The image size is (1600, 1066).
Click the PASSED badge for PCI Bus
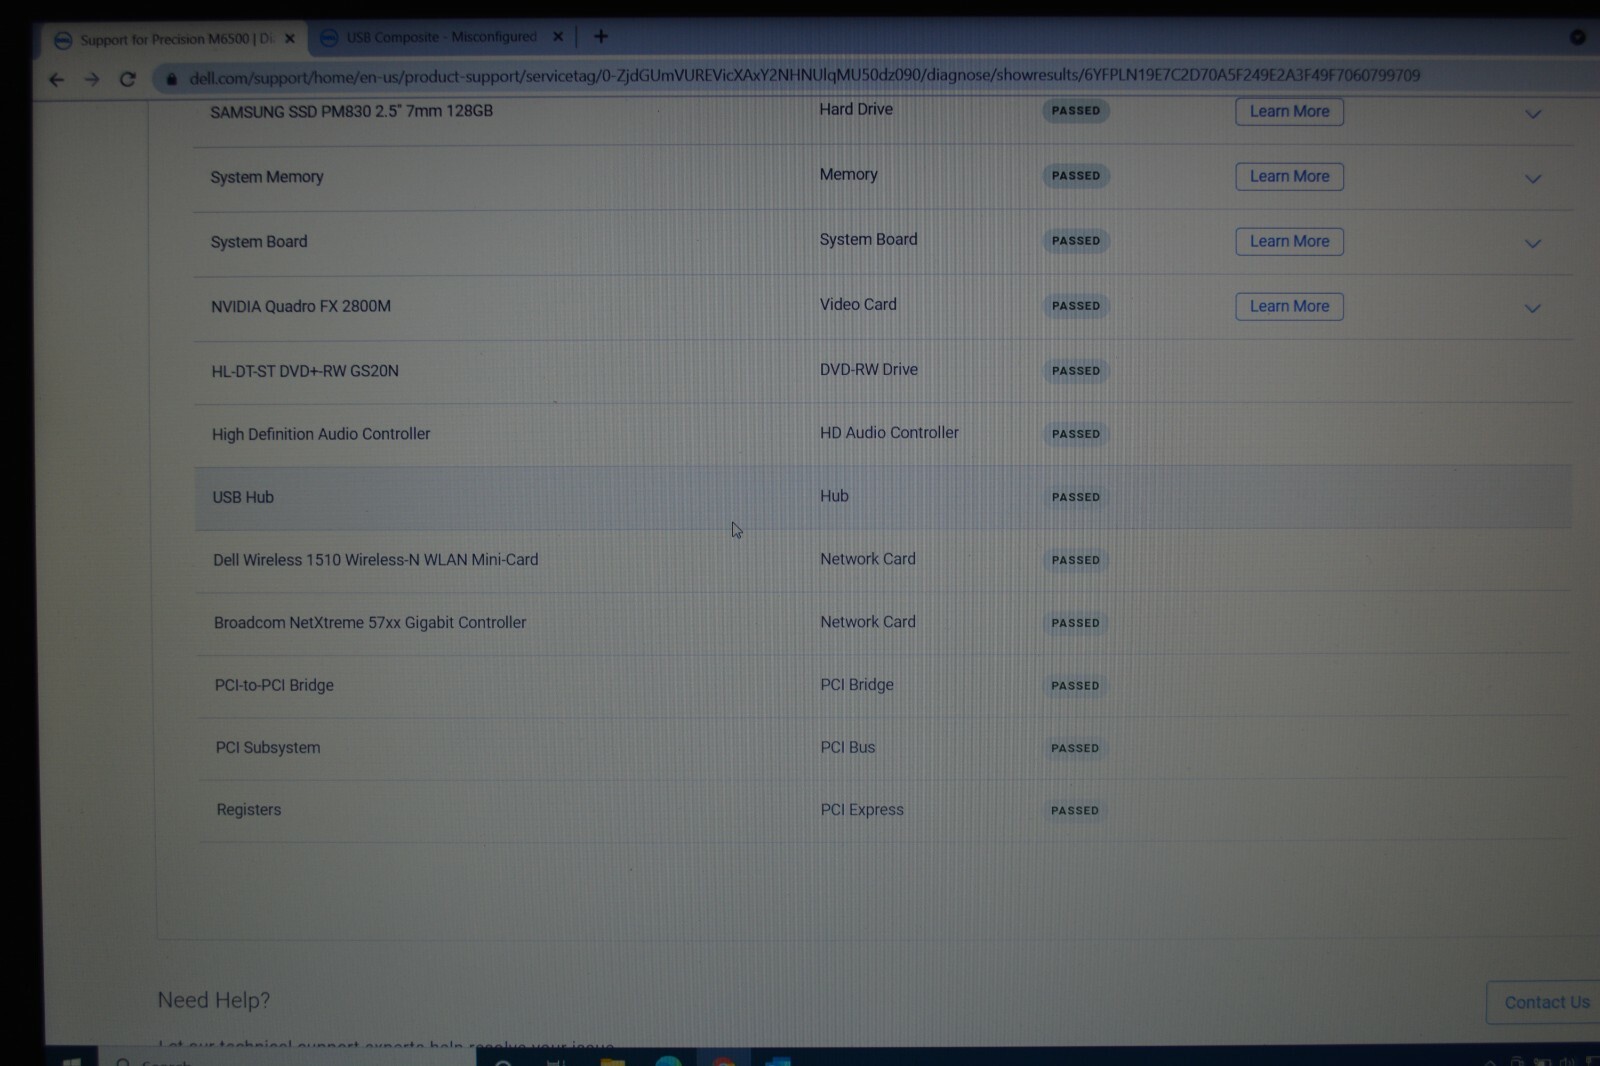1075,748
